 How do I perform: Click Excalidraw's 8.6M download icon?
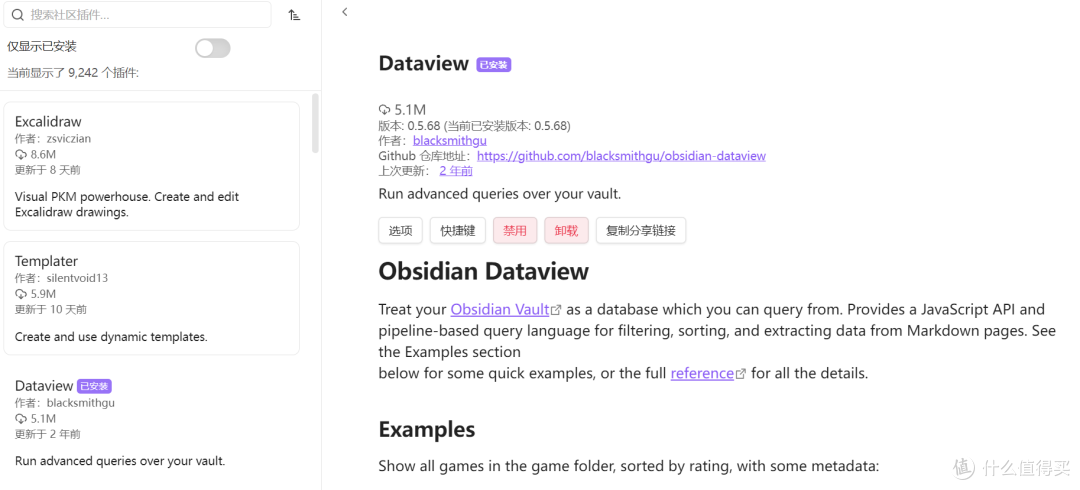21,154
